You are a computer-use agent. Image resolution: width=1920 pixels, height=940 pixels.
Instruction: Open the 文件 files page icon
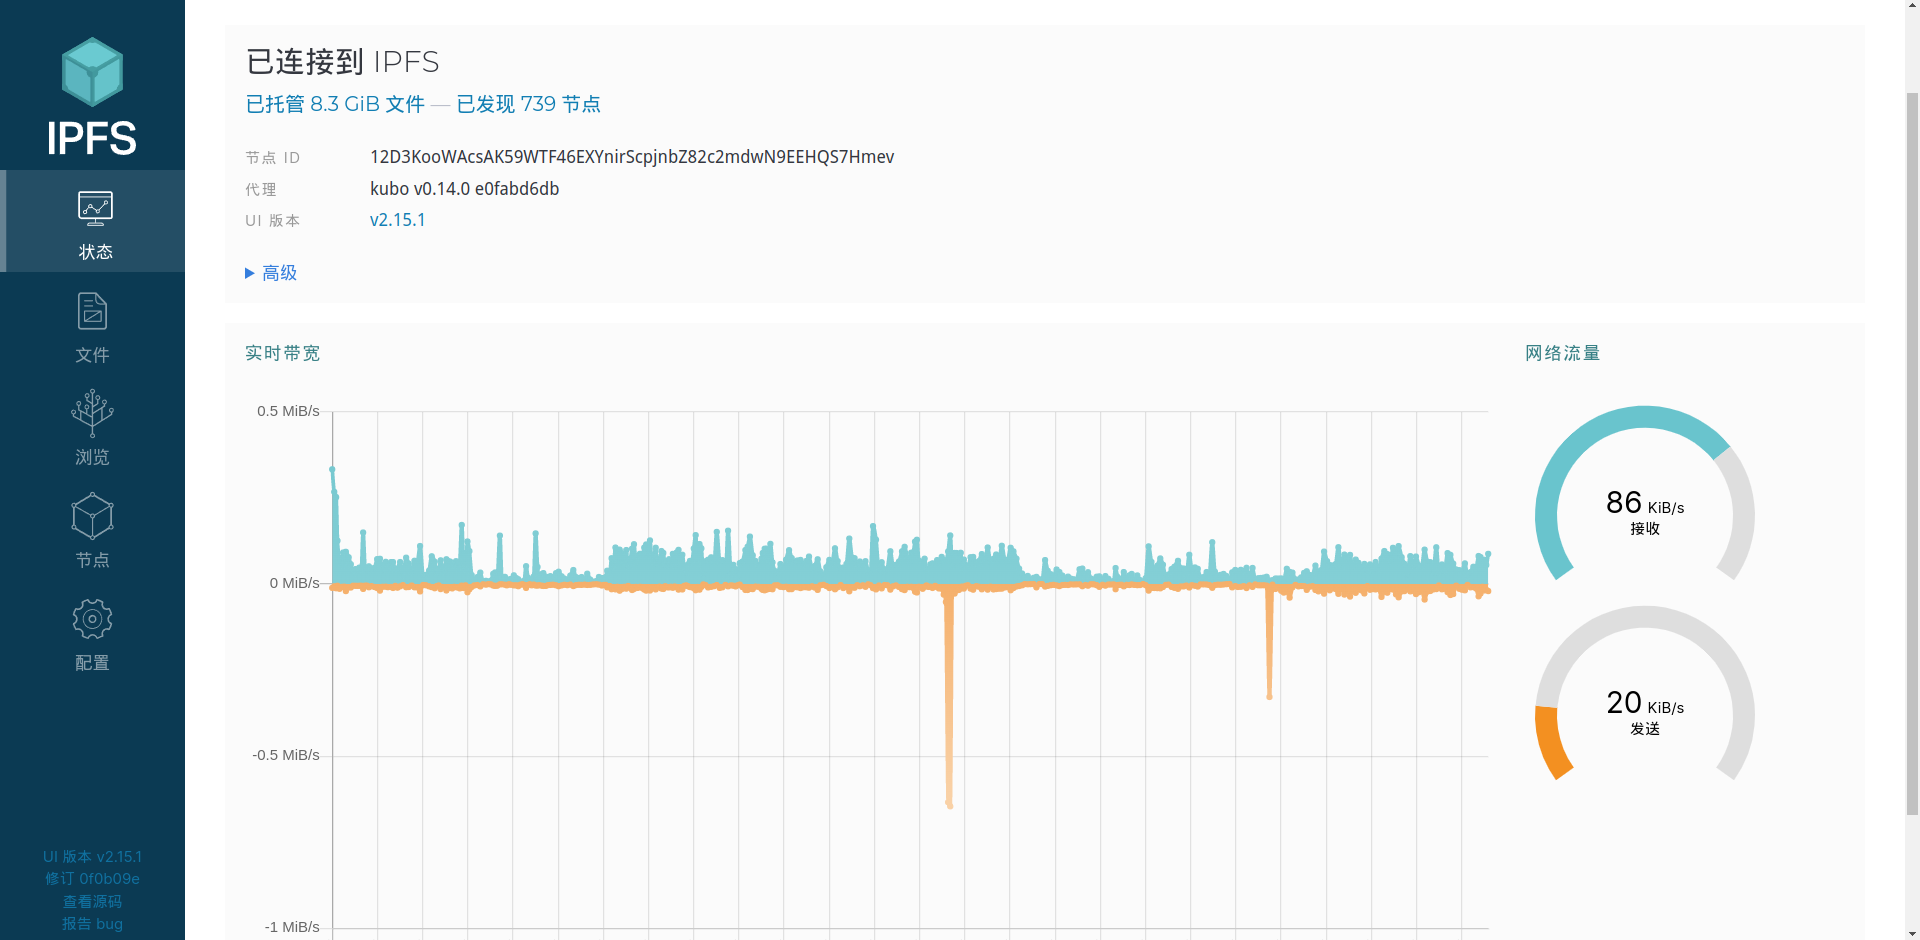pyautogui.click(x=92, y=311)
